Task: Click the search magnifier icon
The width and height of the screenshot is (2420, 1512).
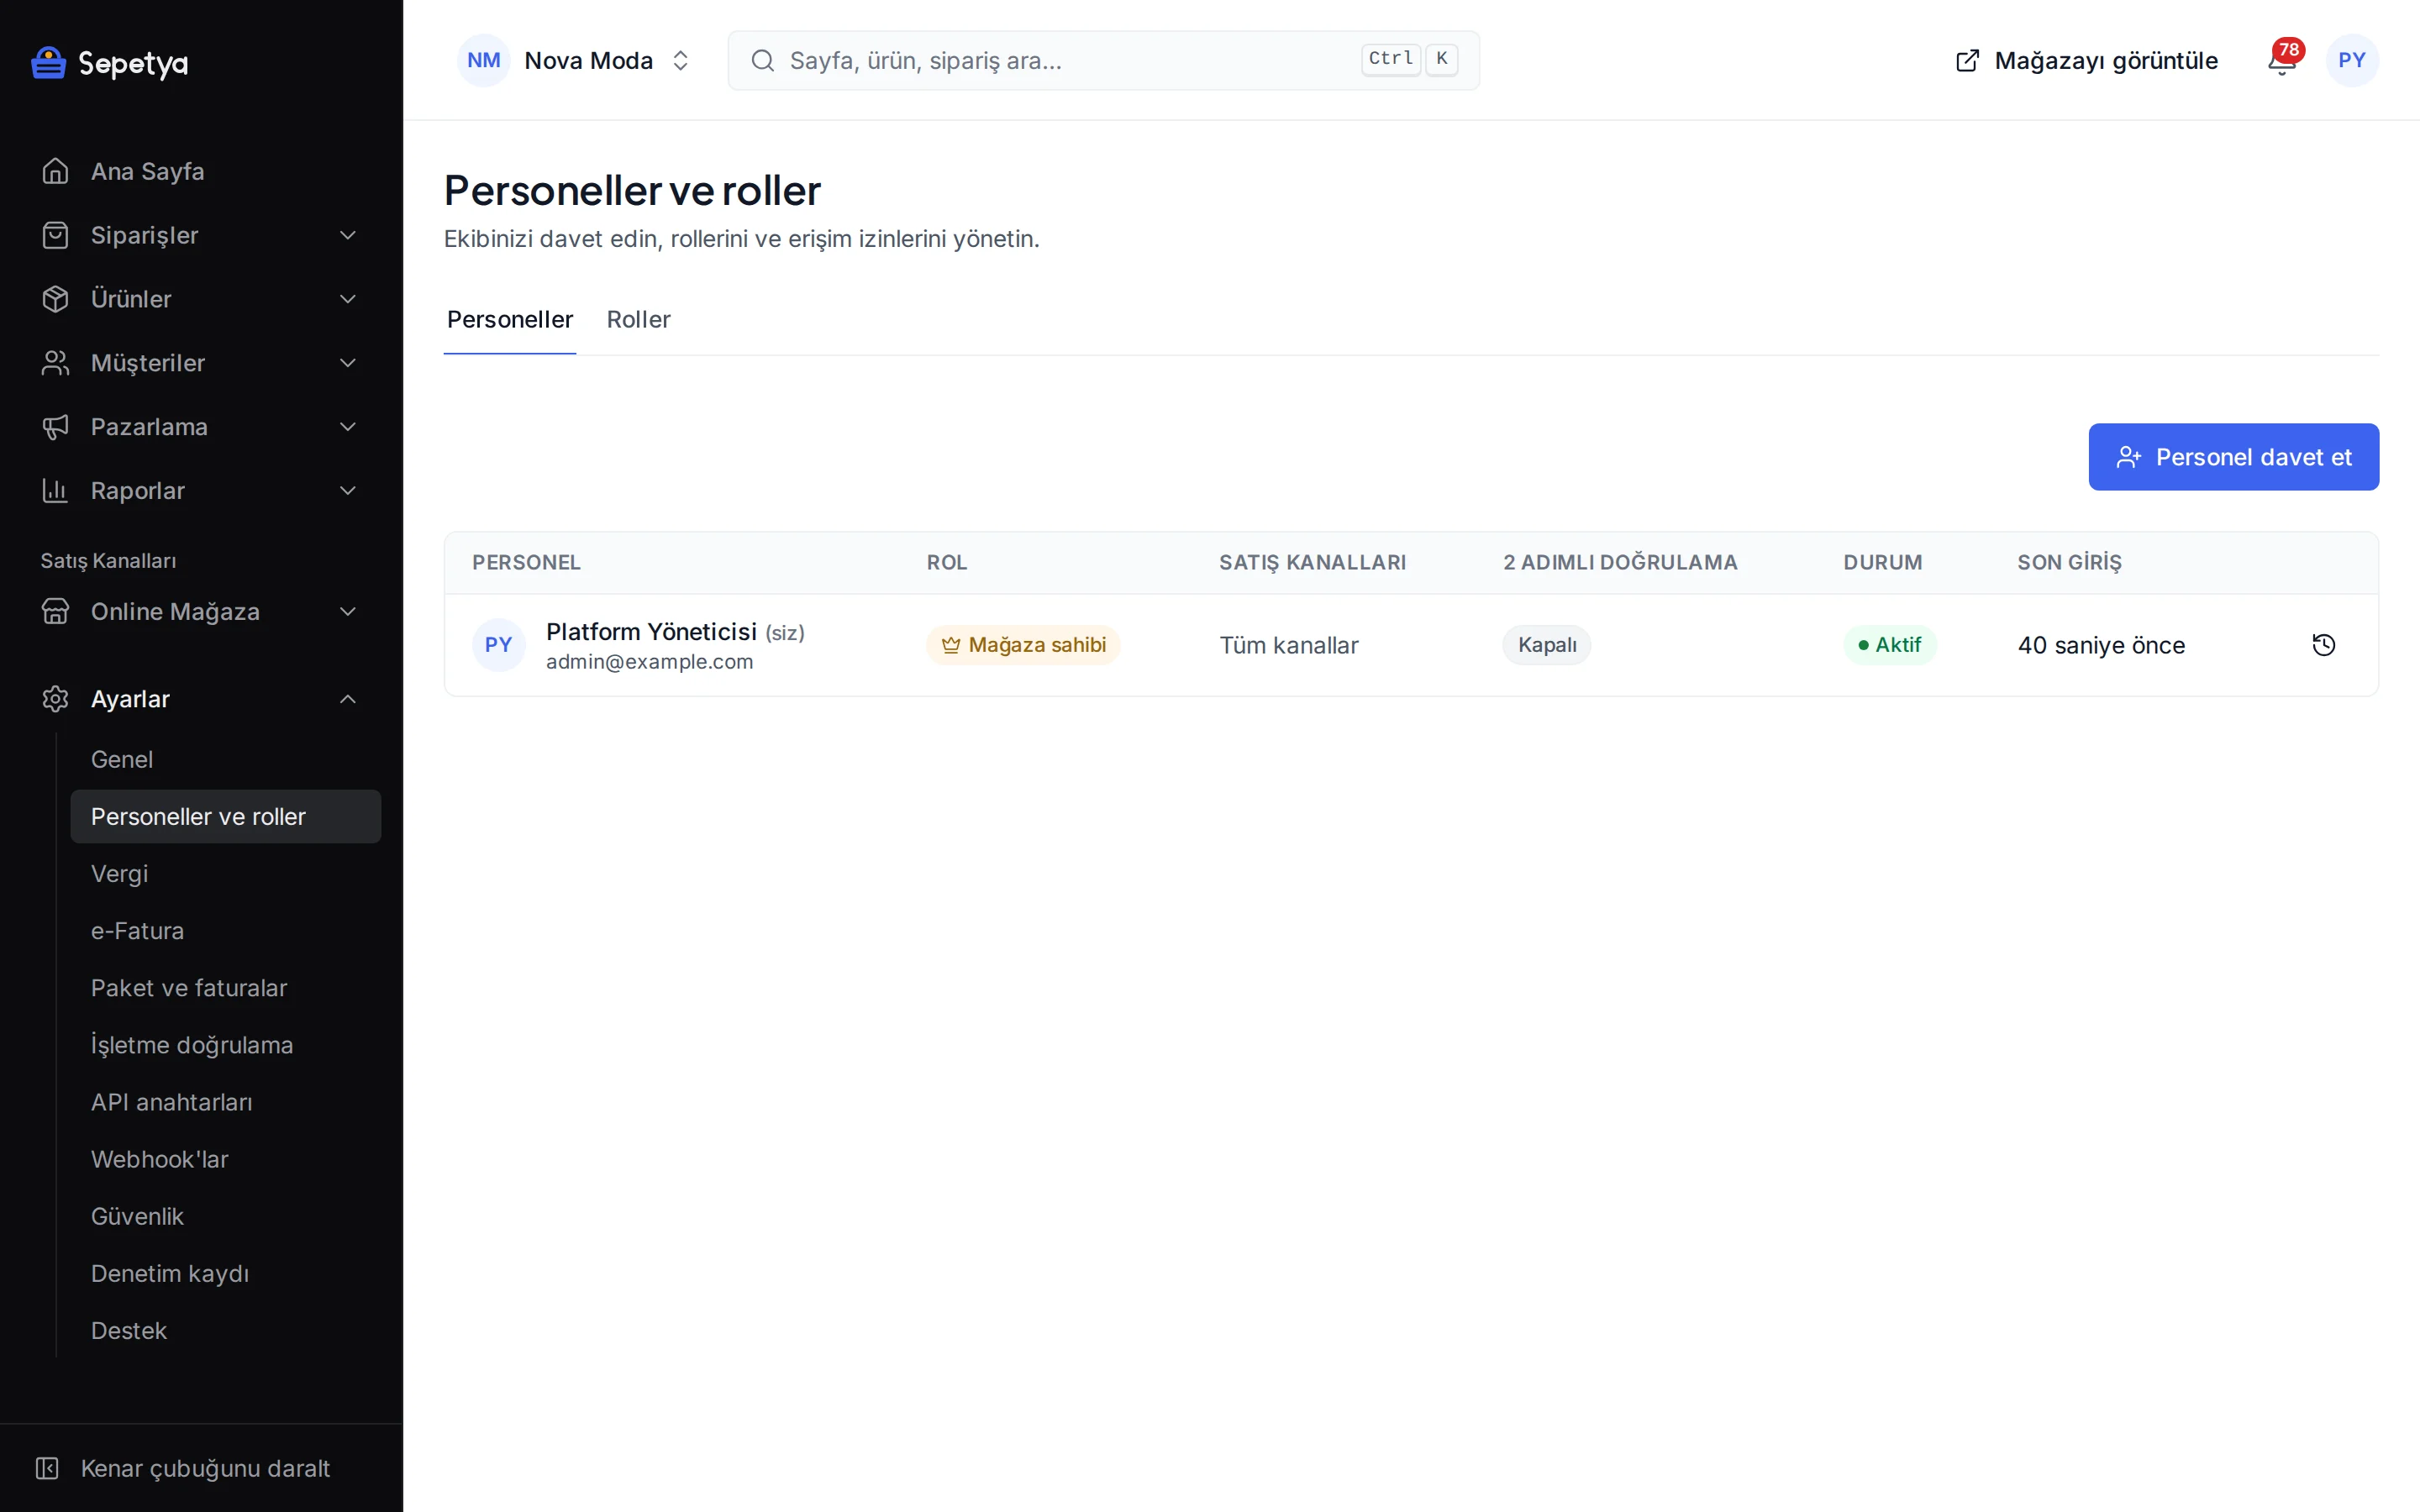Action: pos(763,61)
